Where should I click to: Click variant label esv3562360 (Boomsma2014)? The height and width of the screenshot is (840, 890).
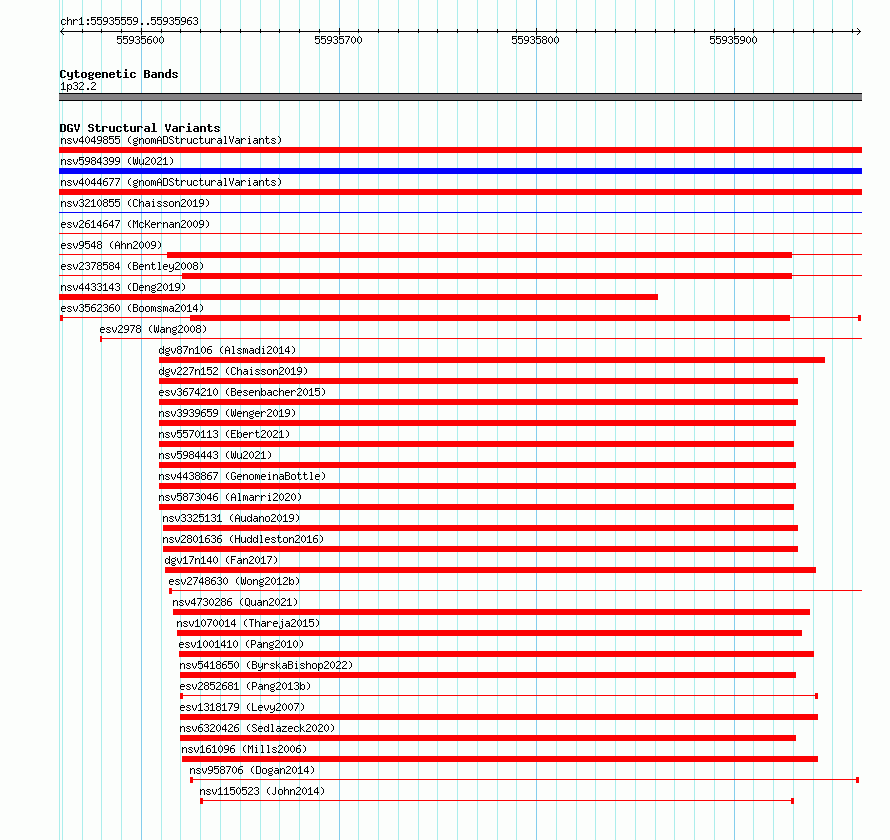(132, 308)
